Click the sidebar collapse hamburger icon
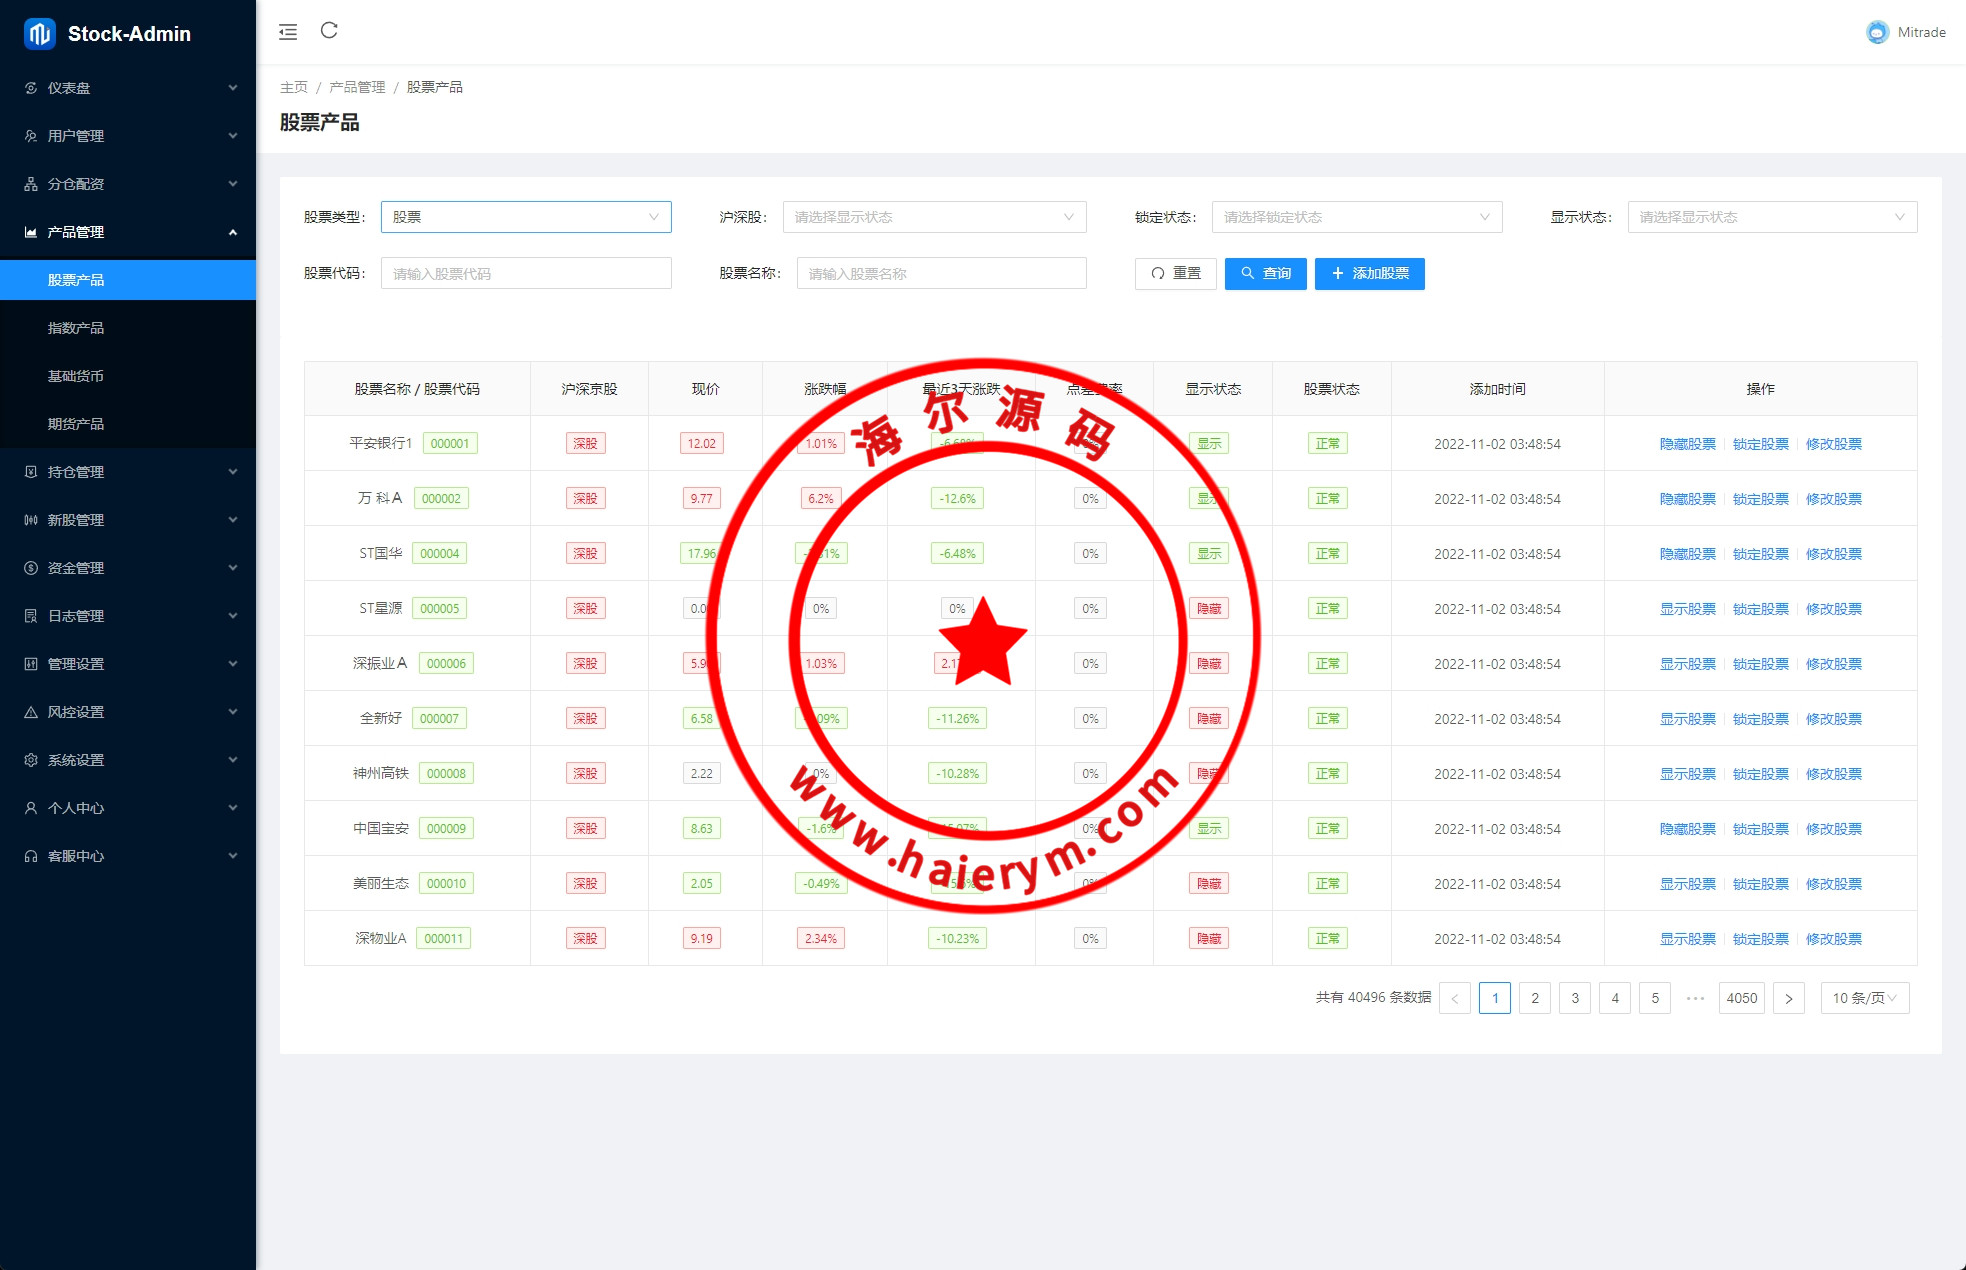 pos(288,32)
